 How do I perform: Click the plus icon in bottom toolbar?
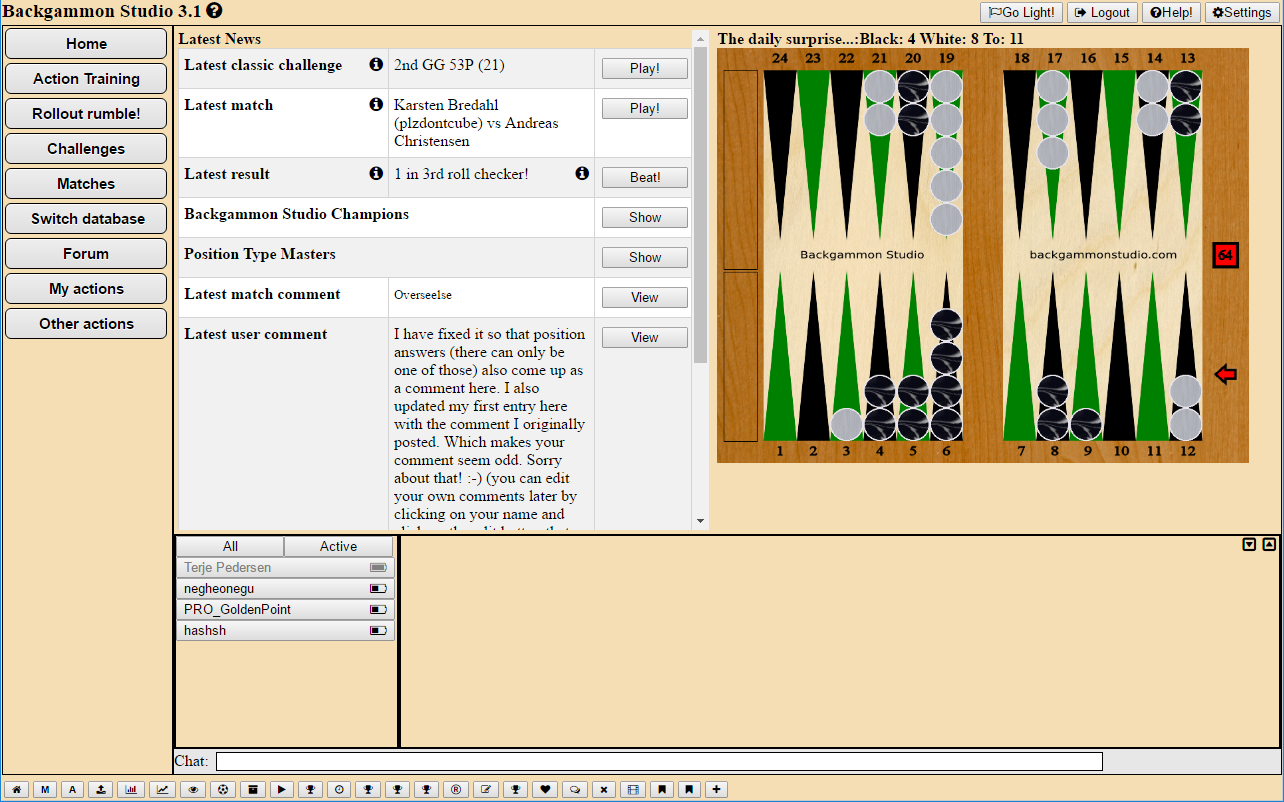pyautogui.click(x=716, y=790)
